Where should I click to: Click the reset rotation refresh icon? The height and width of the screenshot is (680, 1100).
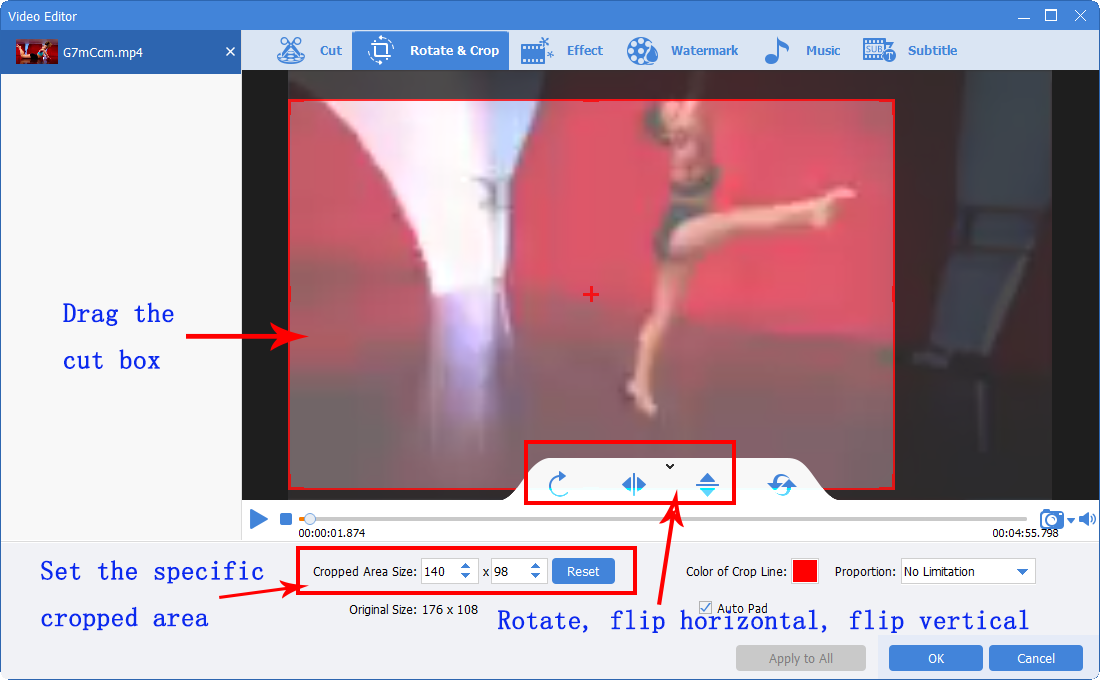[x=781, y=485]
